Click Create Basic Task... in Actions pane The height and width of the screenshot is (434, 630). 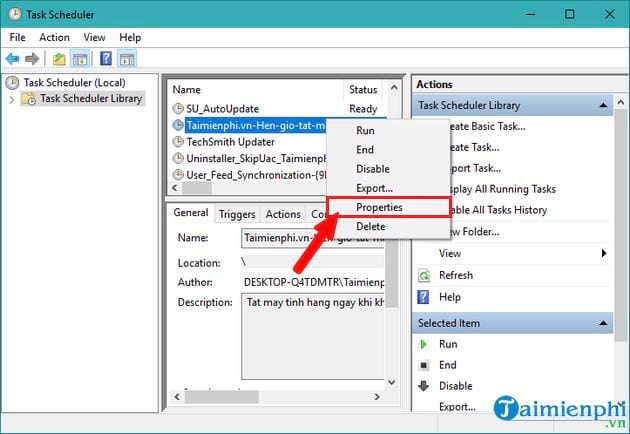pos(487,126)
